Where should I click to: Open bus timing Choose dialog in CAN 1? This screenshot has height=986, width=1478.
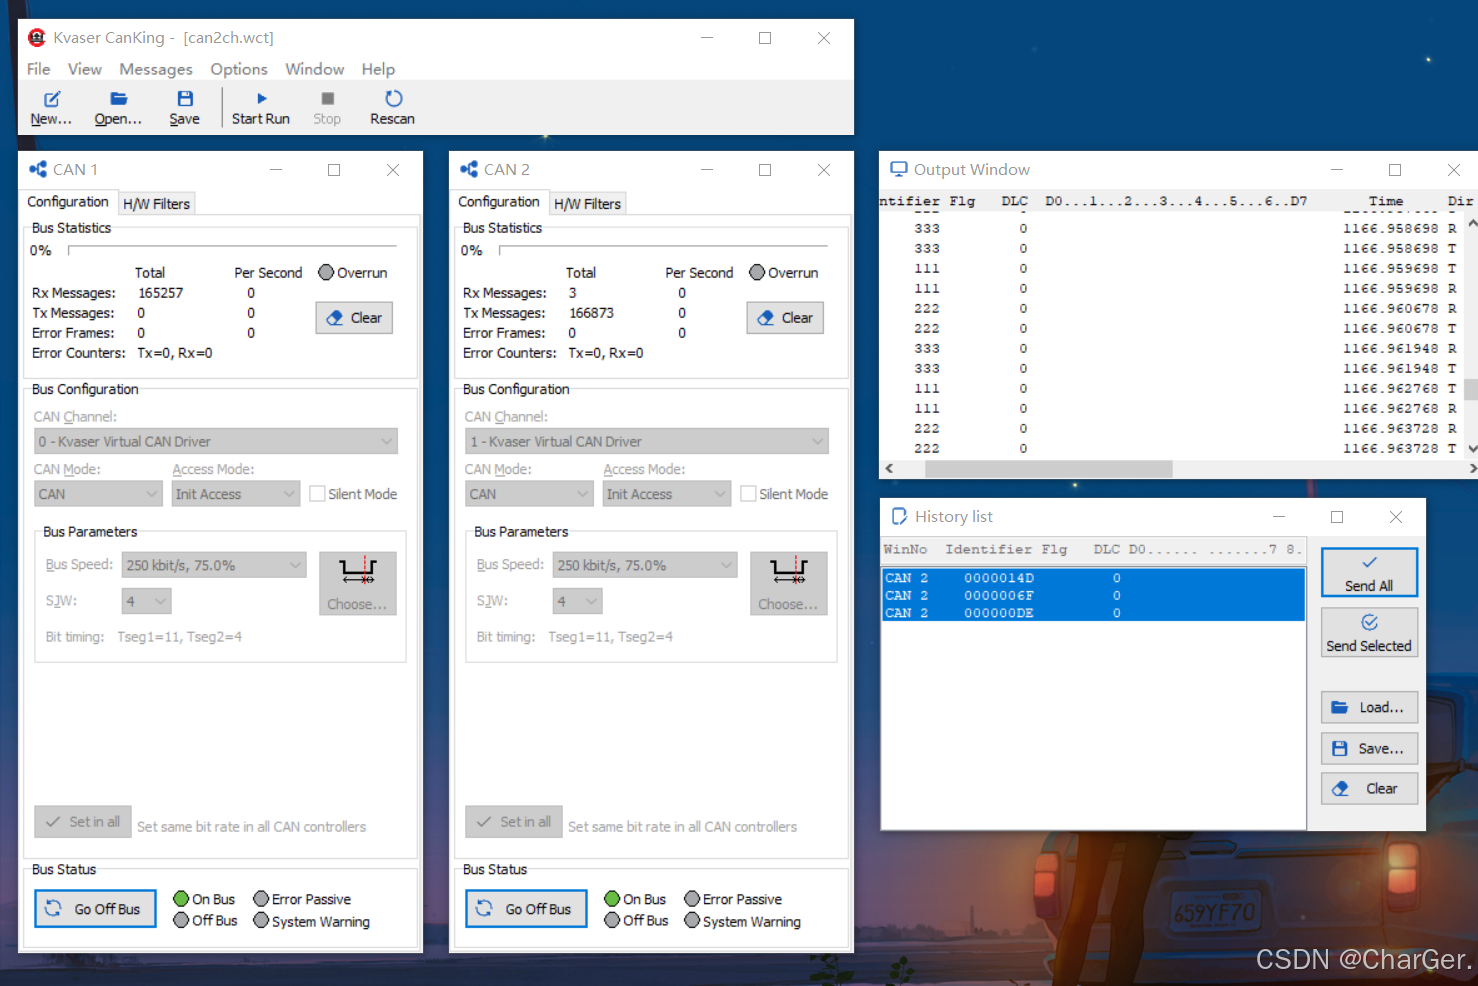pyautogui.click(x=358, y=584)
